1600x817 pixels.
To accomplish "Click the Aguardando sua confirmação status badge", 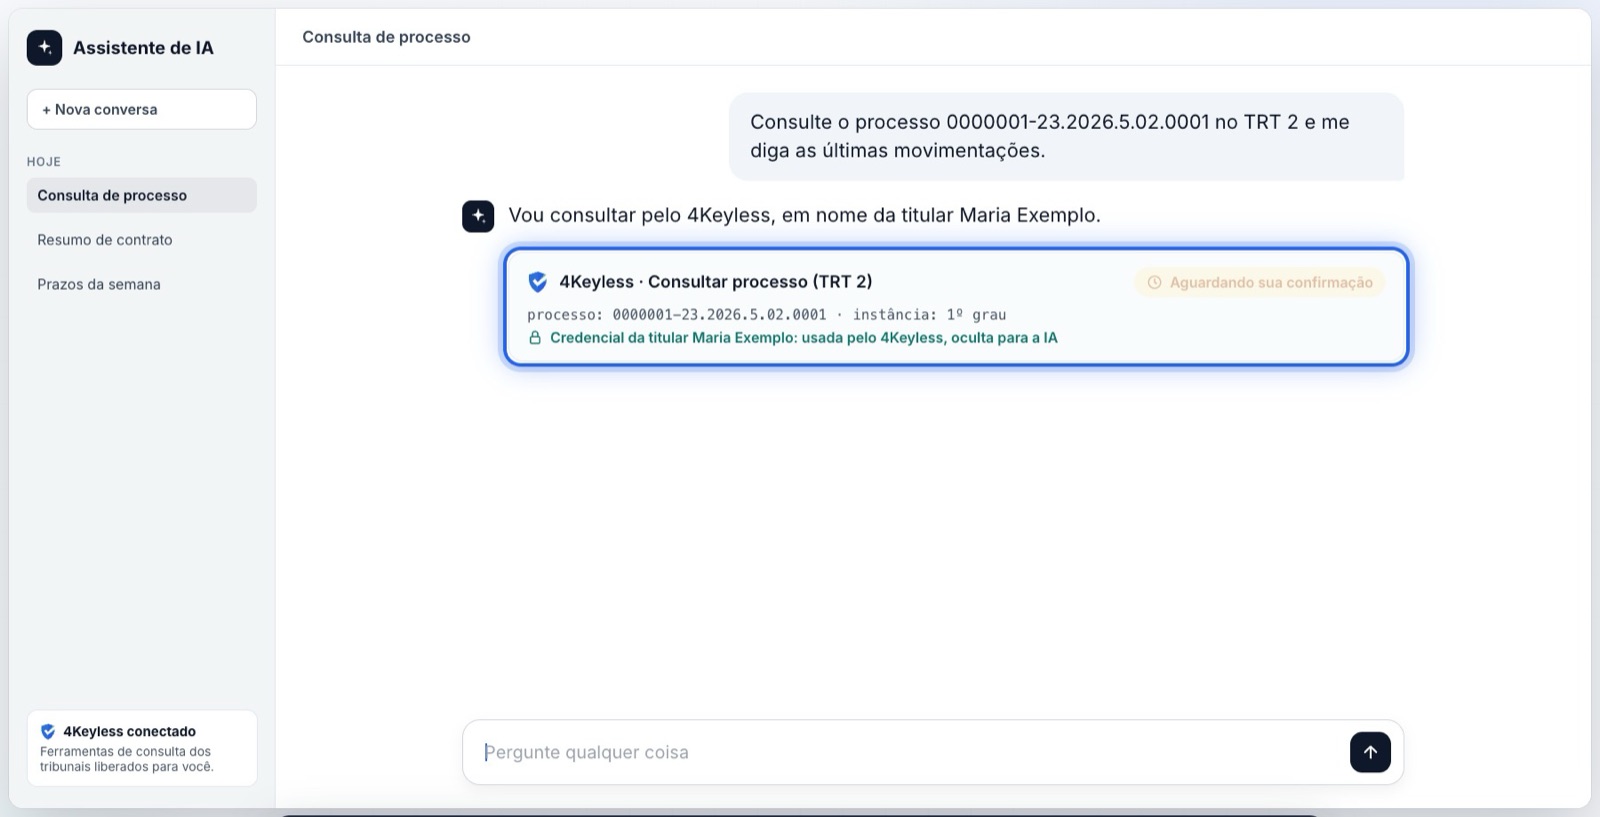I will [x=1260, y=283].
